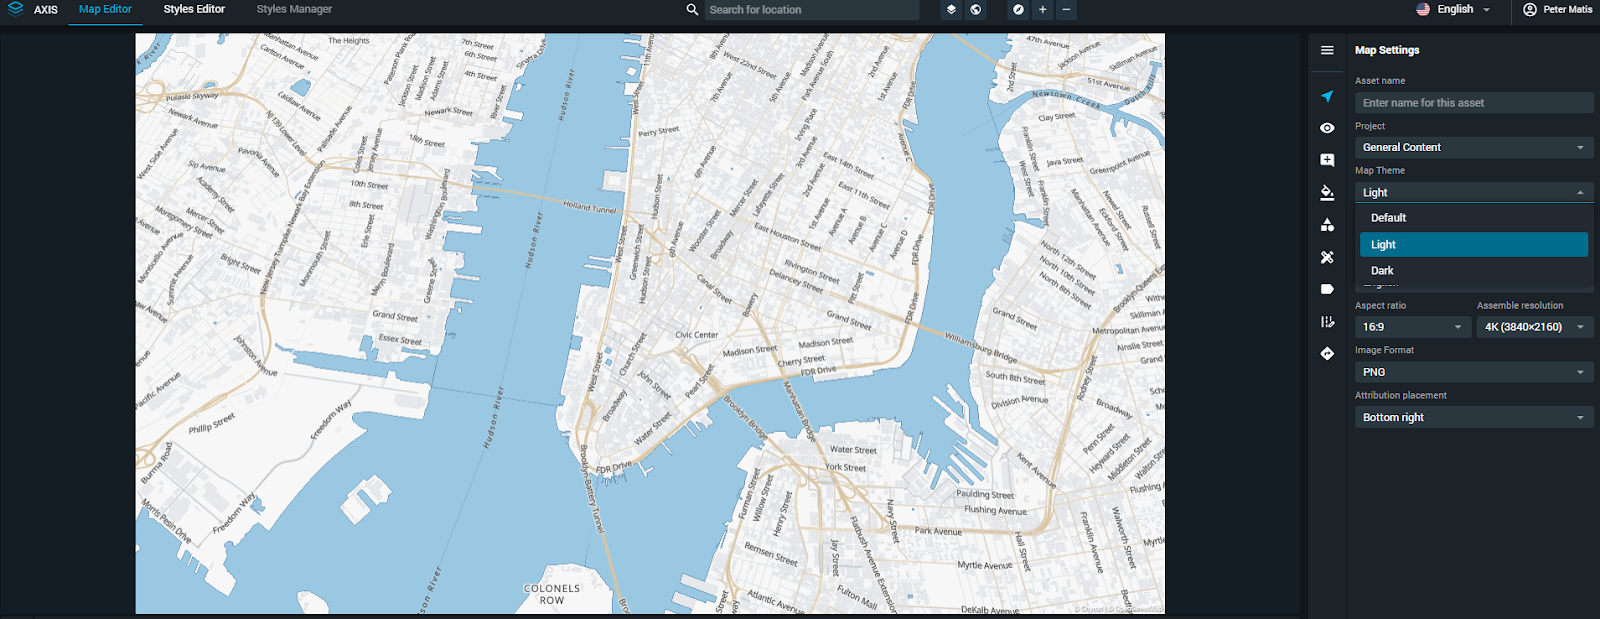Zoom out with the minus button
Screen dimensions: 1600x619
(1066, 10)
